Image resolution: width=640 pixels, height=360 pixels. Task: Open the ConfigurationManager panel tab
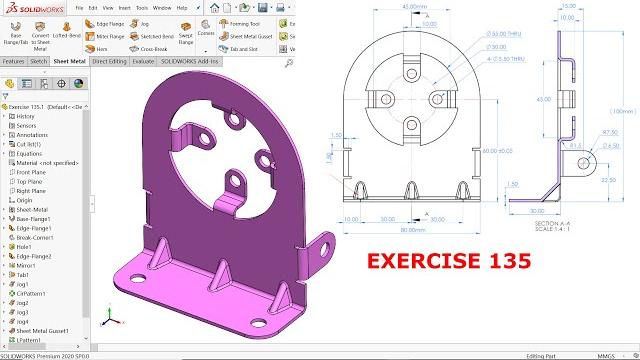[44, 84]
